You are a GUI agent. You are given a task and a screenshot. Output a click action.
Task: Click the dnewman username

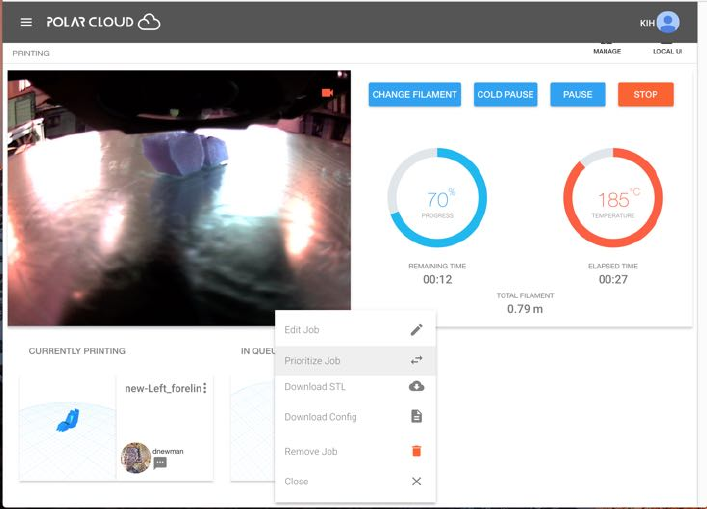pos(167,451)
